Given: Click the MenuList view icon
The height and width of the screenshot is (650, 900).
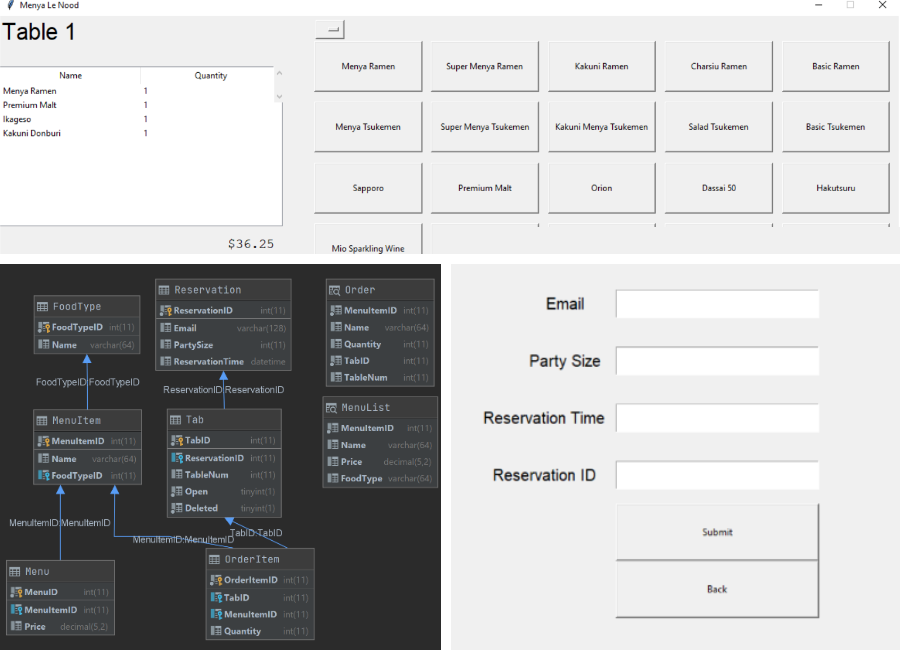Looking at the screenshot, I should point(332,408).
